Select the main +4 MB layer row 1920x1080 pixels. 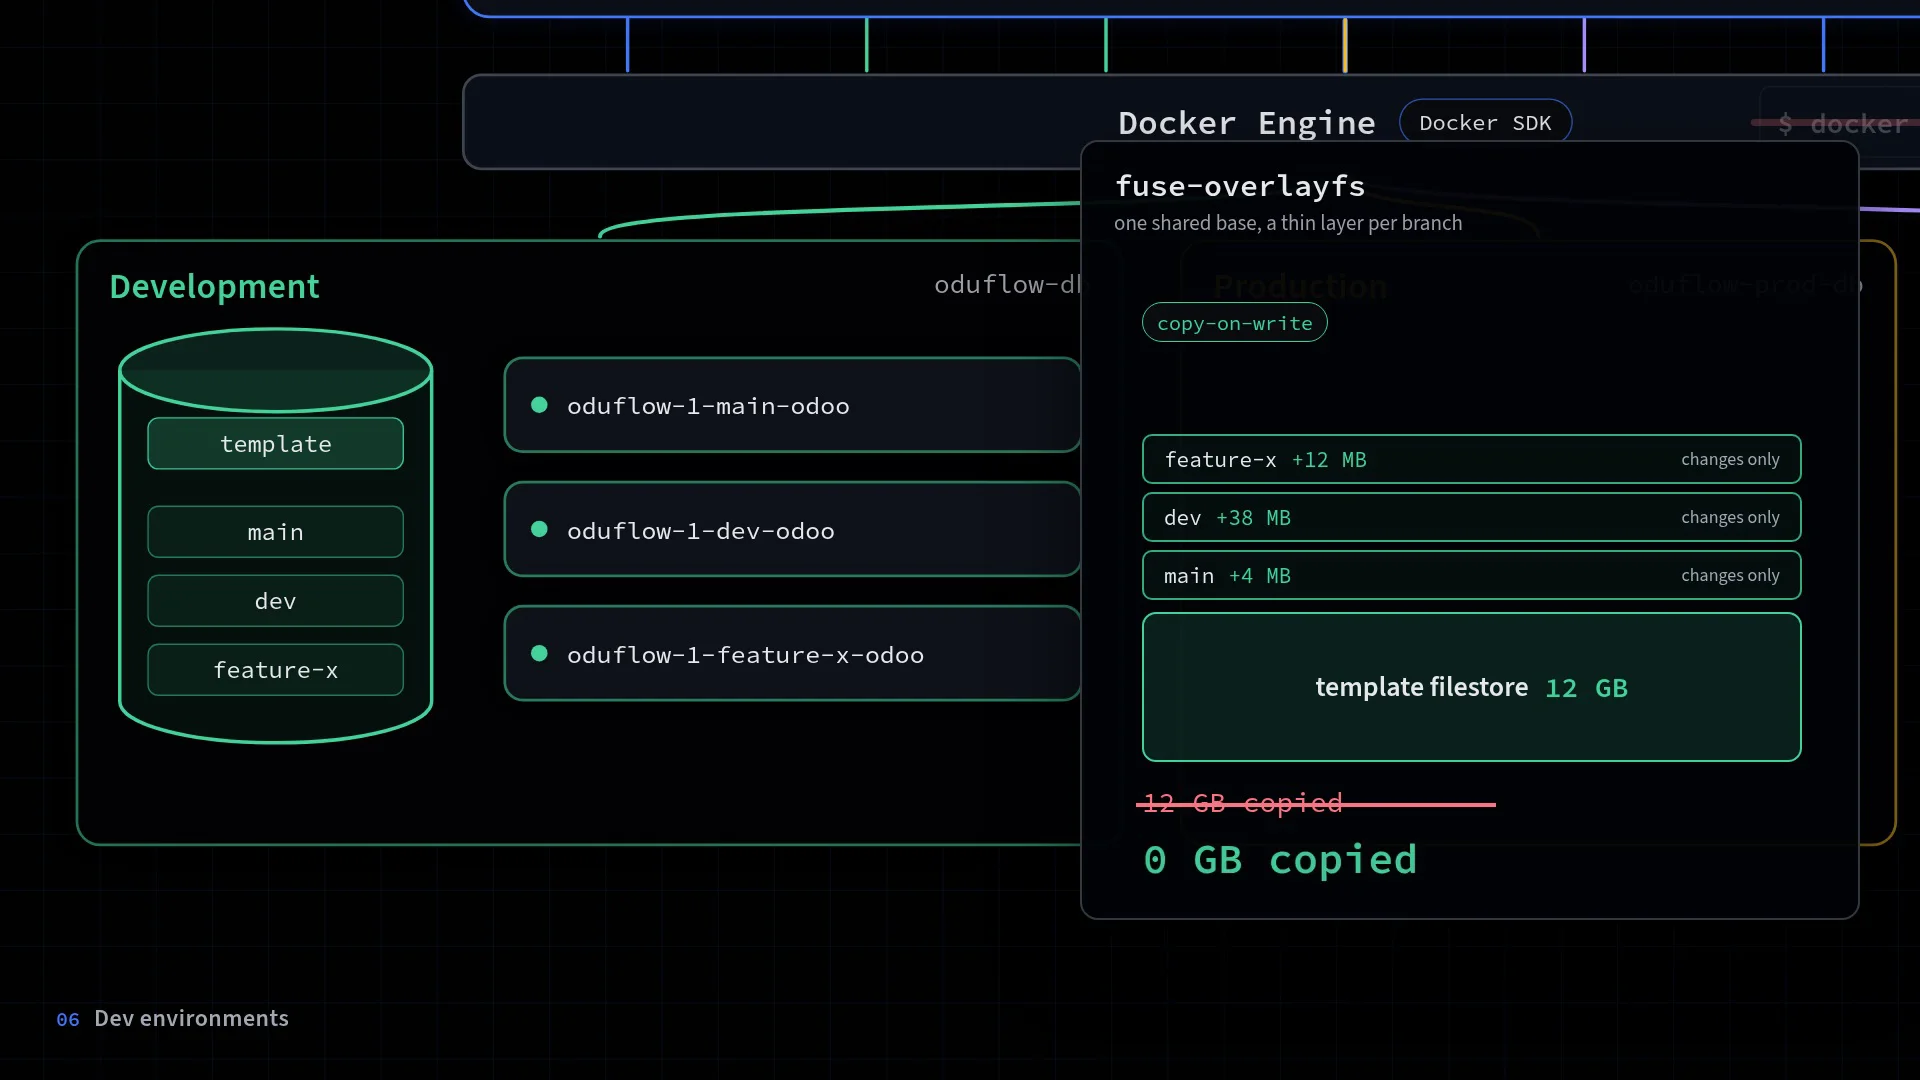[1471, 575]
